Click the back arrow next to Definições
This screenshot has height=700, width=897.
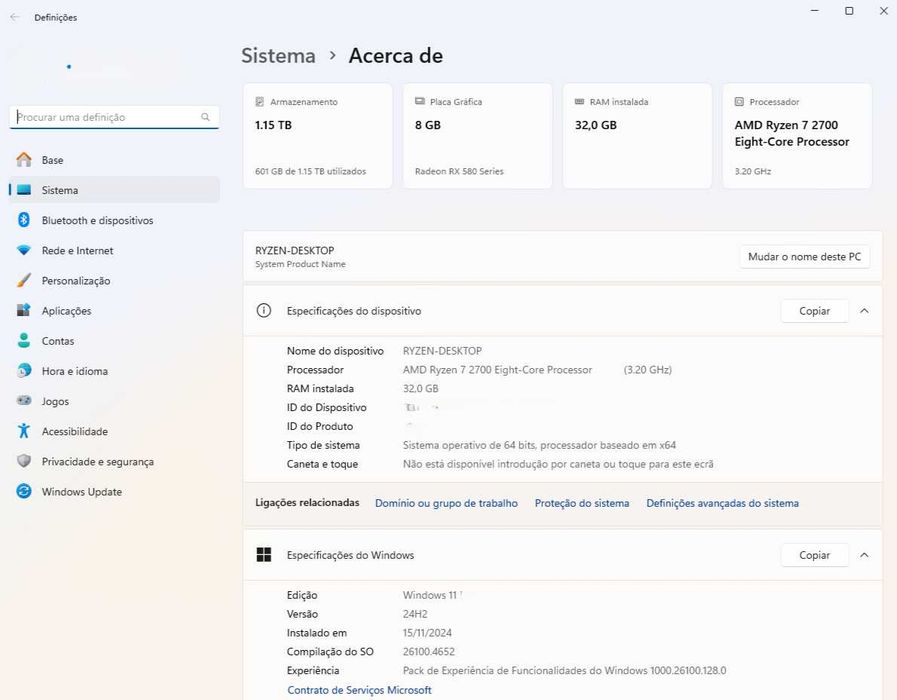pos(15,17)
